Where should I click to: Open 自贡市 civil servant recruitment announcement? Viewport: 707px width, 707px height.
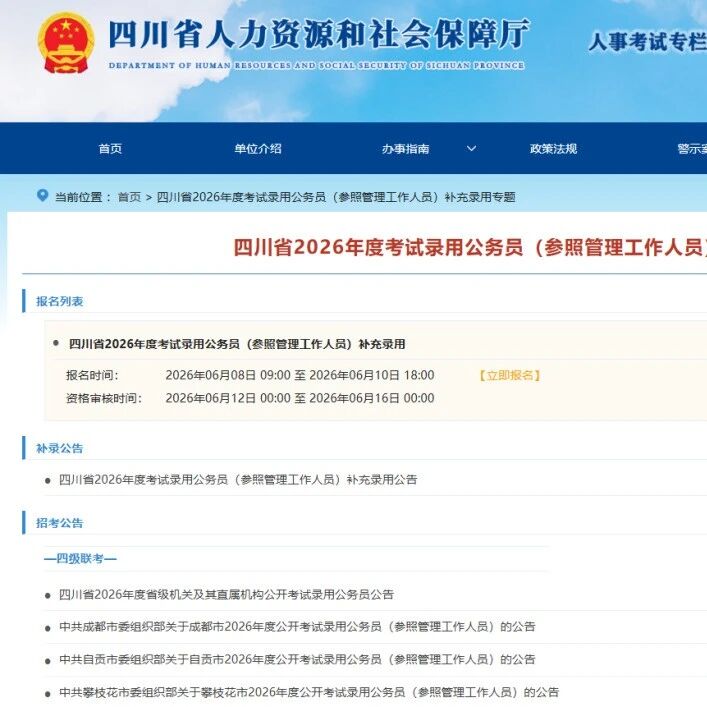pos(297,659)
